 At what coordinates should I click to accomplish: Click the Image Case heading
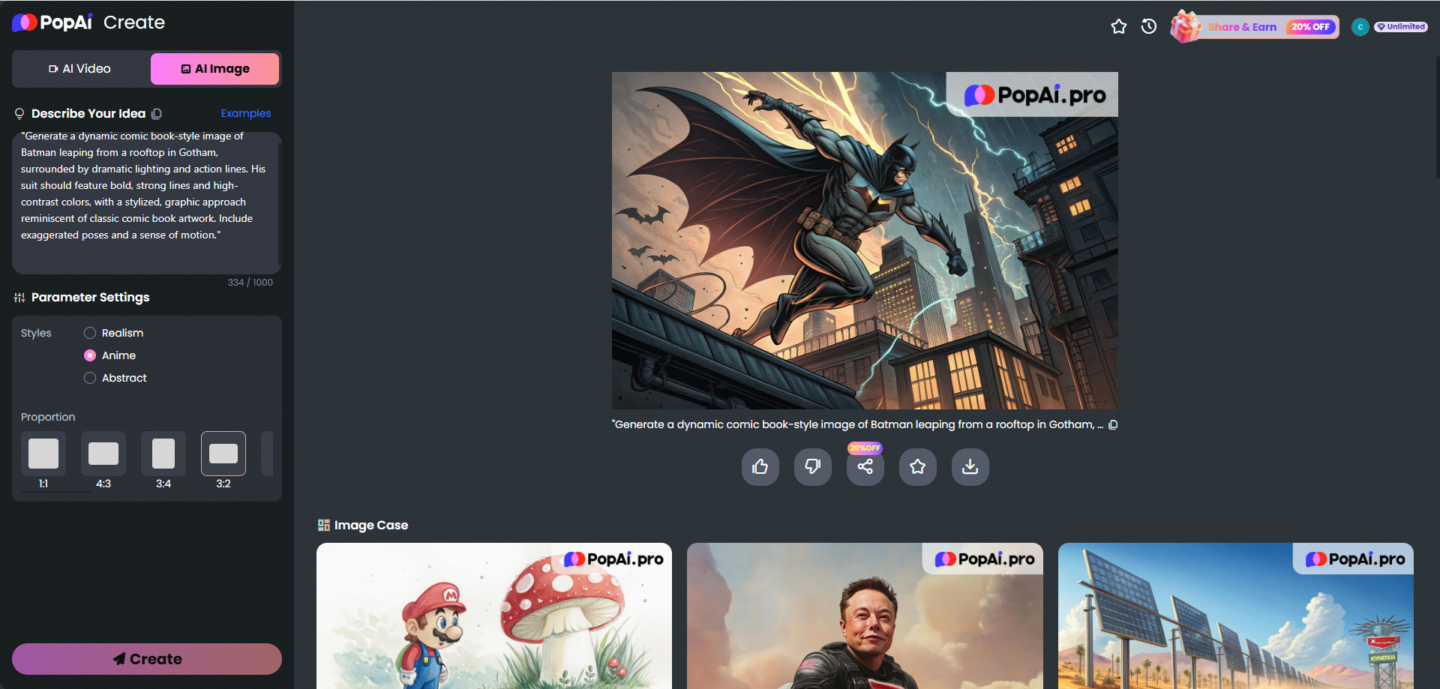pos(371,525)
